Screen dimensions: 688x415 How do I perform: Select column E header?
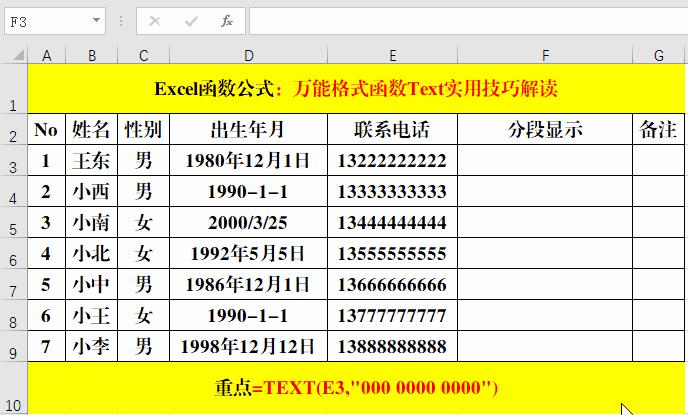click(392, 55)
